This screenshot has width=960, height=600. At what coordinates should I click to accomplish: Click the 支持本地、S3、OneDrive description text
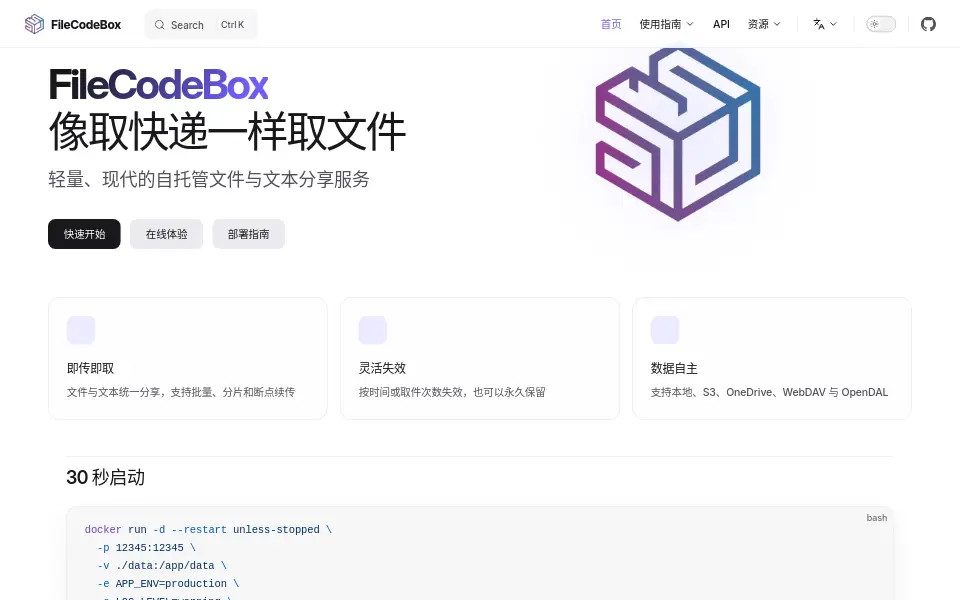769,392
